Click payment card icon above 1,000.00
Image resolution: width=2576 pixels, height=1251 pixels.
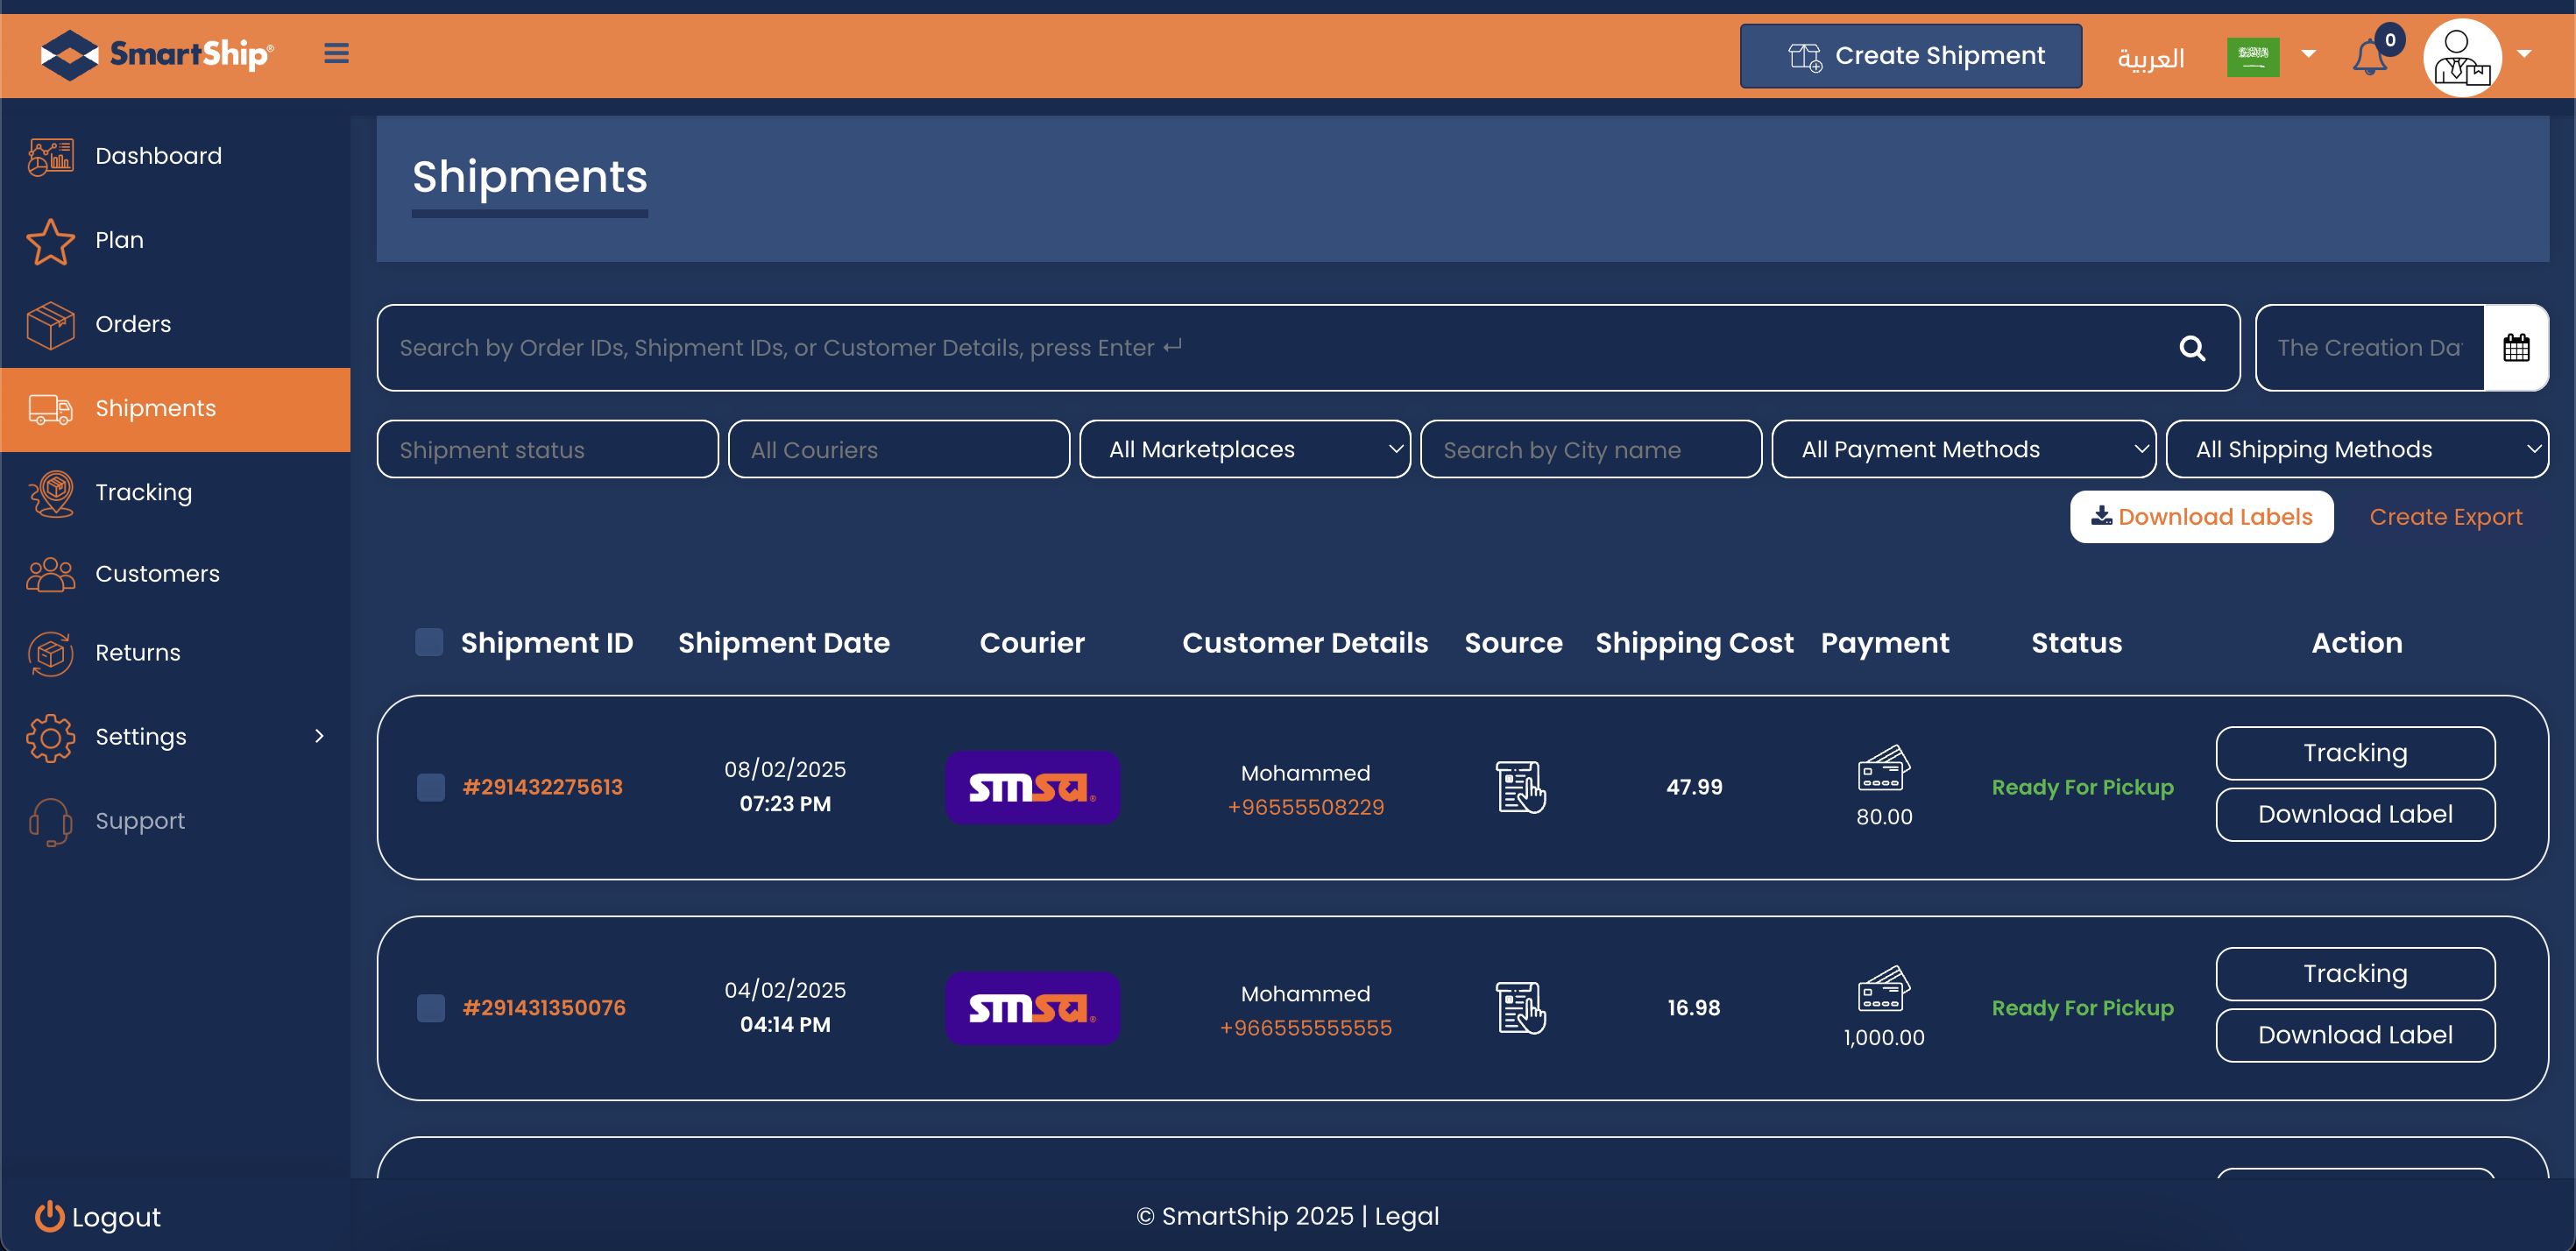pos(1883,987)
